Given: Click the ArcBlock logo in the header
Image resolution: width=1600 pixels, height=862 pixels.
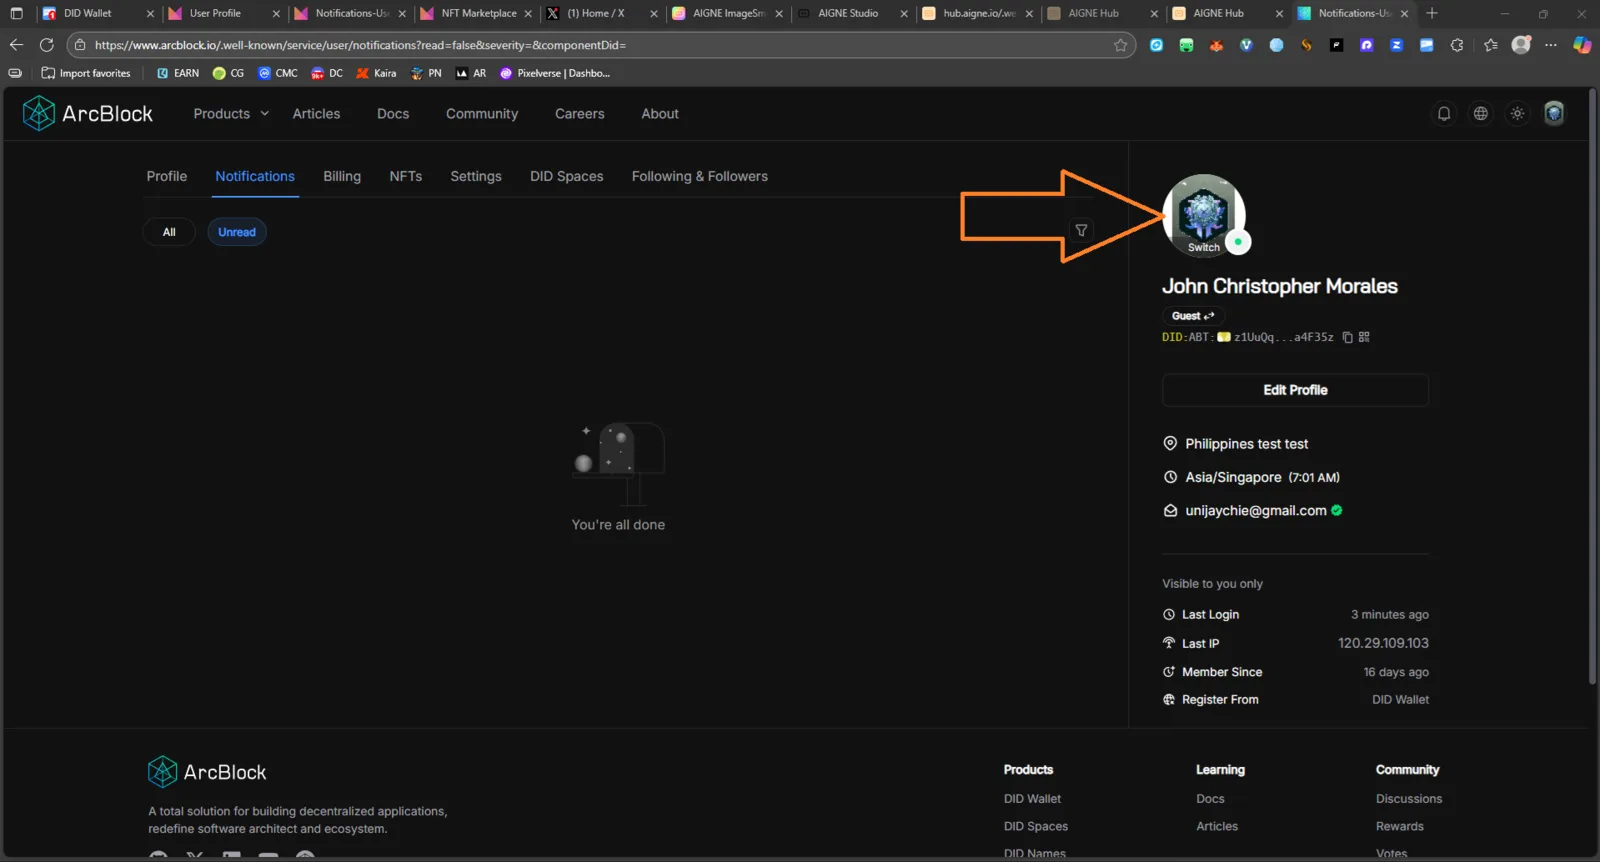Looking at the screenshot, I should pyautogui.click(x=88, y=114).
